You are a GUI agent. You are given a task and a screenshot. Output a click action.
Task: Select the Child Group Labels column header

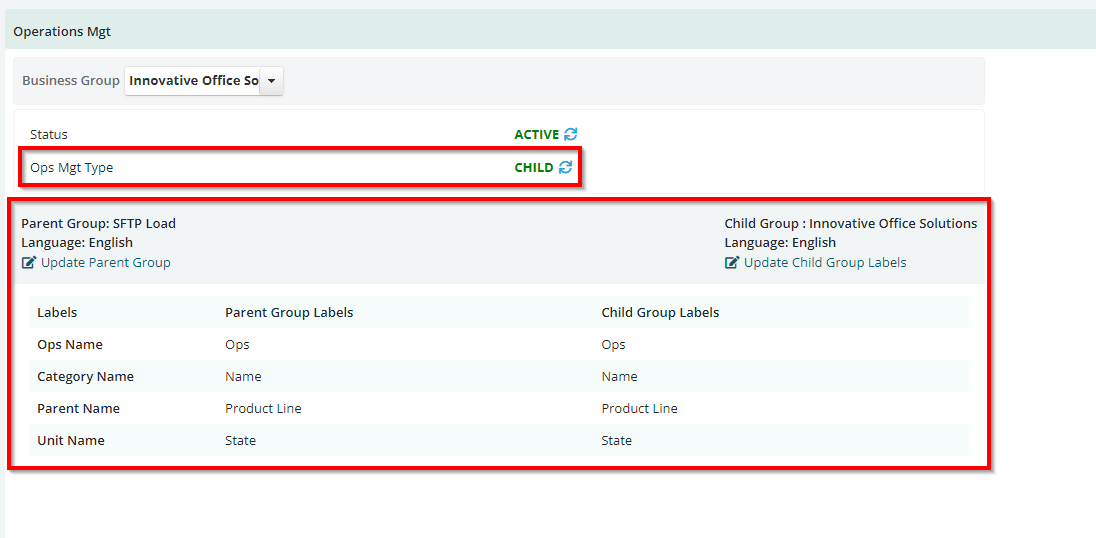point(660,312)
